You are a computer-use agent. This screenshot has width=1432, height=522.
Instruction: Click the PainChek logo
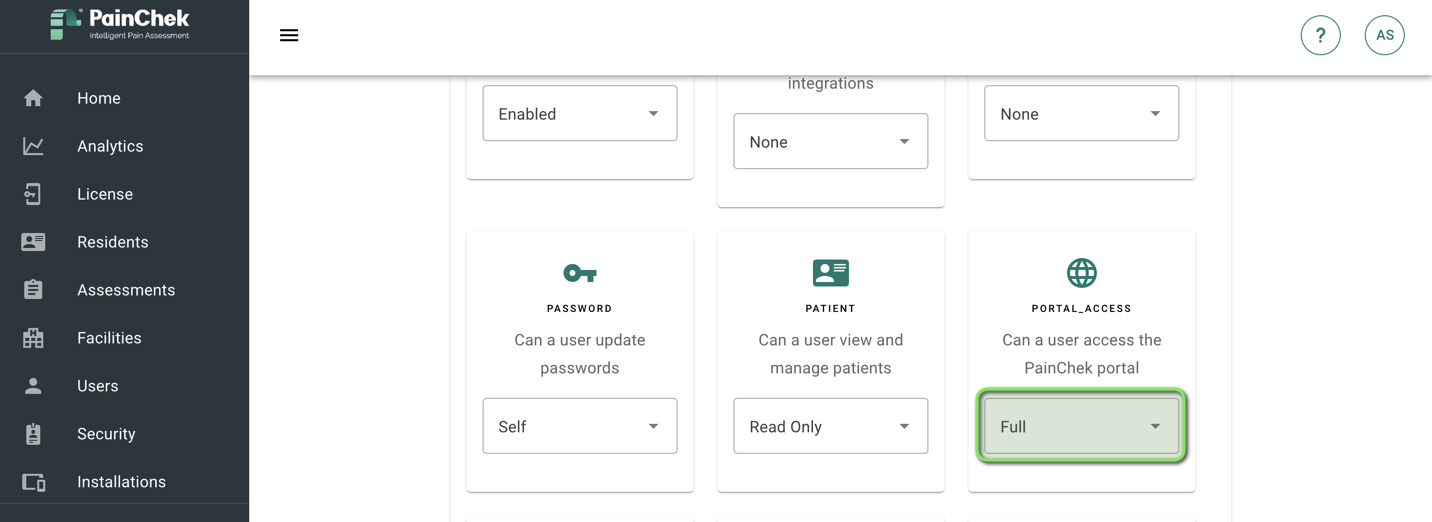point(120,24)
